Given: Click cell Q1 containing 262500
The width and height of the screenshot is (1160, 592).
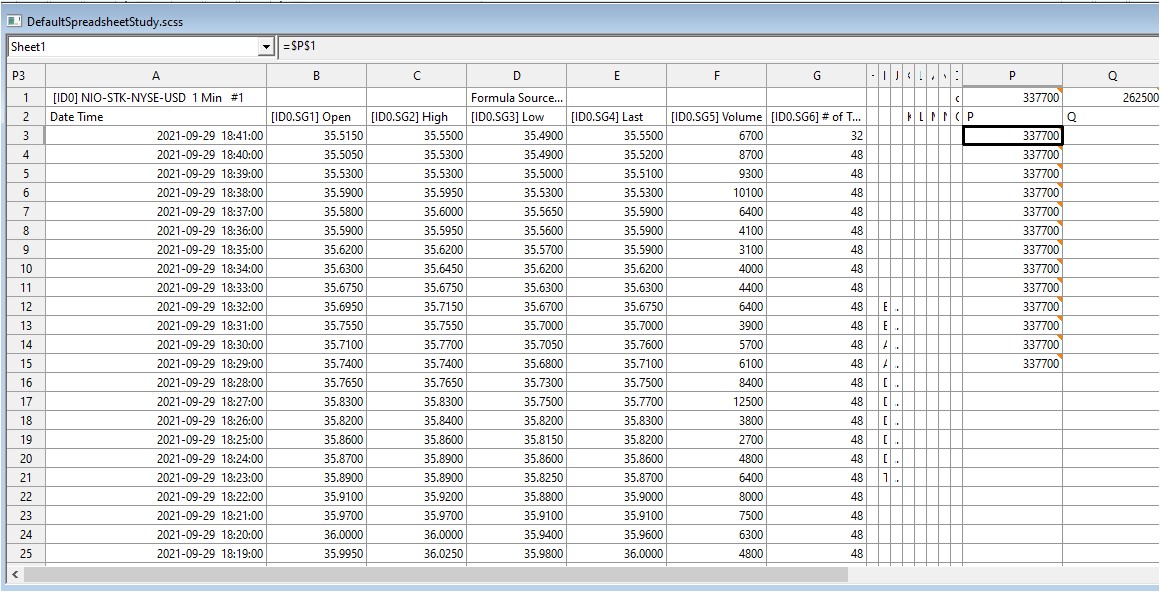Looking at the screenshot, I should pos(1111,98).
